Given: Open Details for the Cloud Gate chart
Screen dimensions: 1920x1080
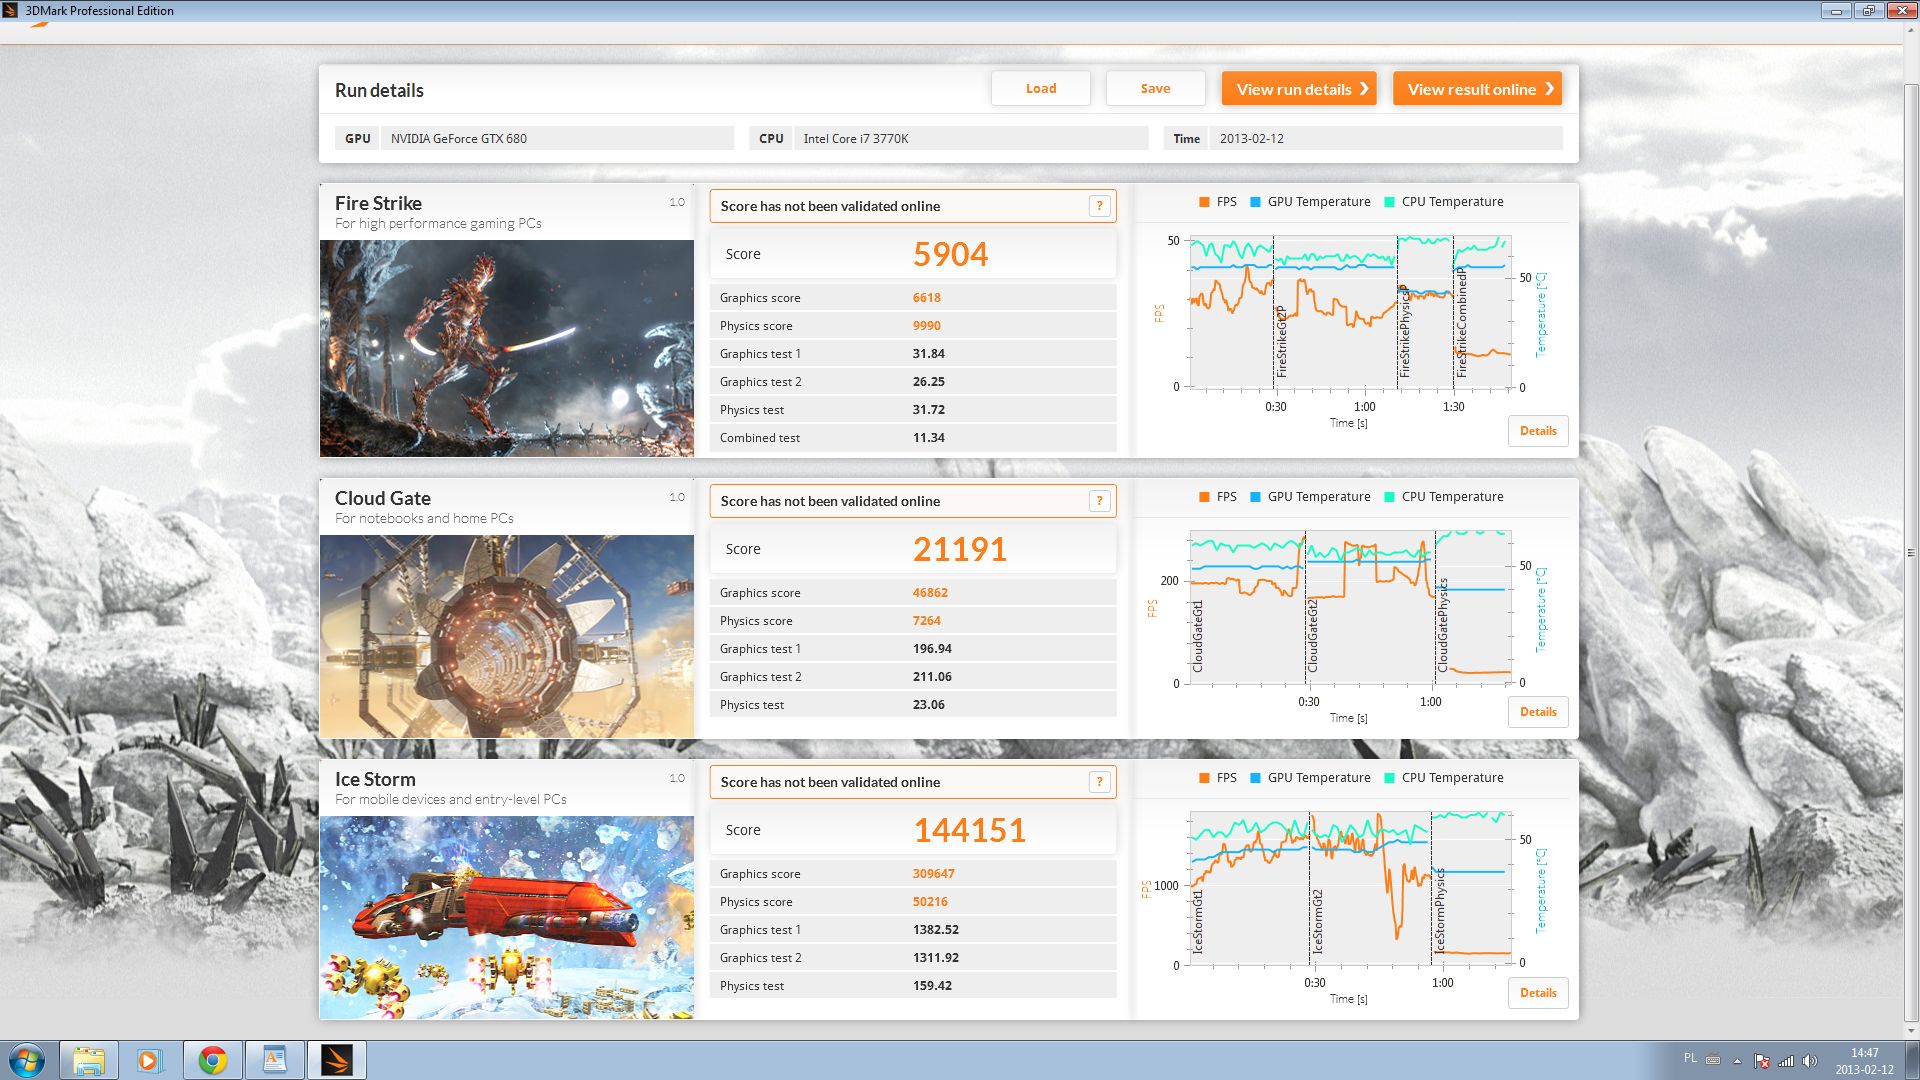Looking at the screenshot, I should click(1538, 712).
